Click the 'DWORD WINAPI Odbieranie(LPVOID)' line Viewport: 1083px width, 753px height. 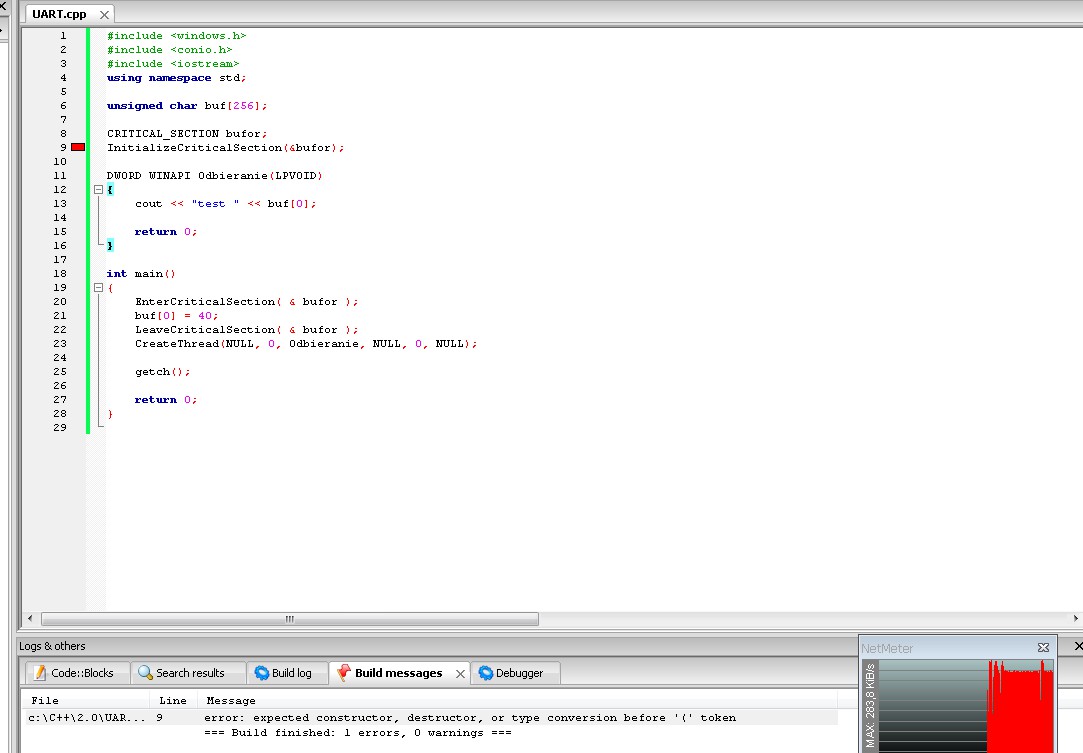(x=214, y=175)
